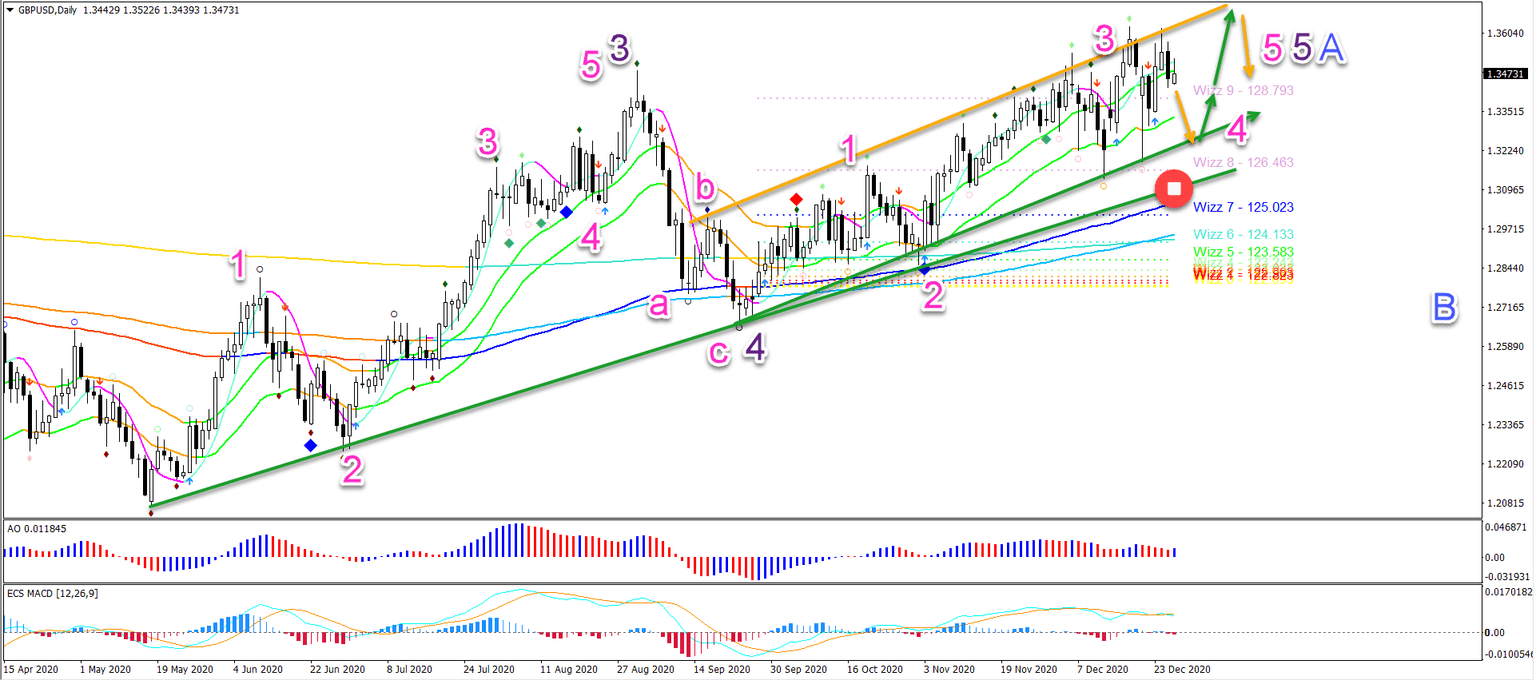Click the red down arrow above the August top
This screenshot has height=680, width=1536.
click(663, 128)
